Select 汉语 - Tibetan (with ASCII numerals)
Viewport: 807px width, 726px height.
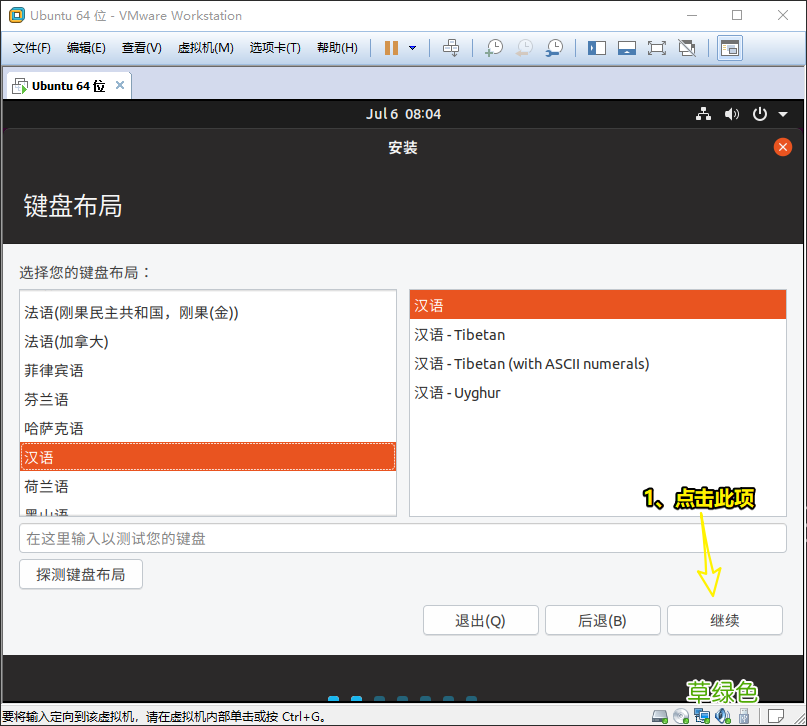(x=598, y=364)
